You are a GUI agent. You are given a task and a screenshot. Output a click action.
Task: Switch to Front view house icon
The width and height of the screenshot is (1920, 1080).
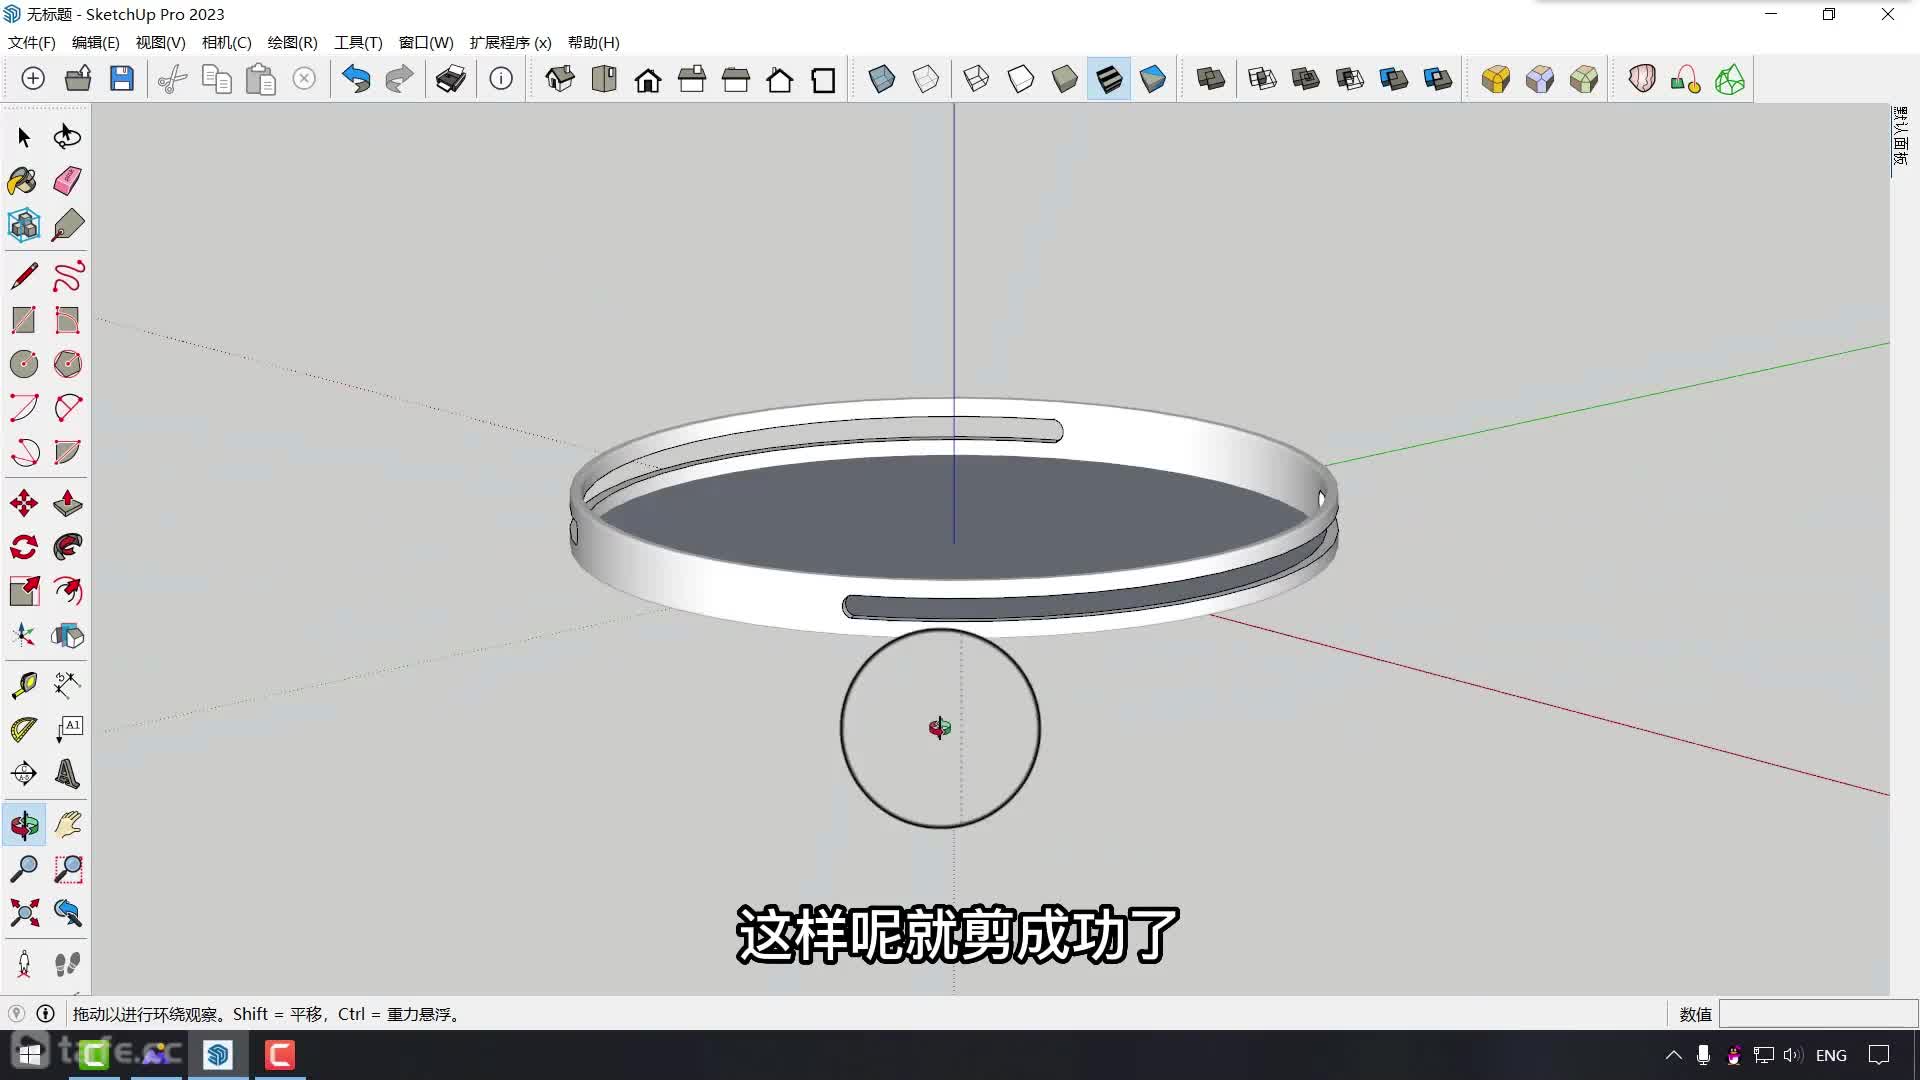tap(648, 79)
